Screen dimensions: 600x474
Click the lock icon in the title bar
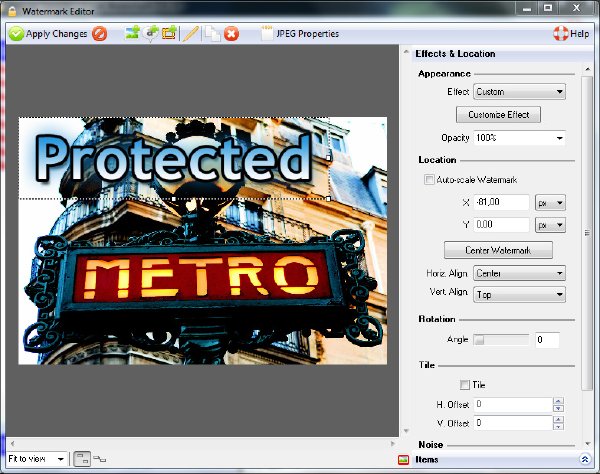(x=12, y=11)
